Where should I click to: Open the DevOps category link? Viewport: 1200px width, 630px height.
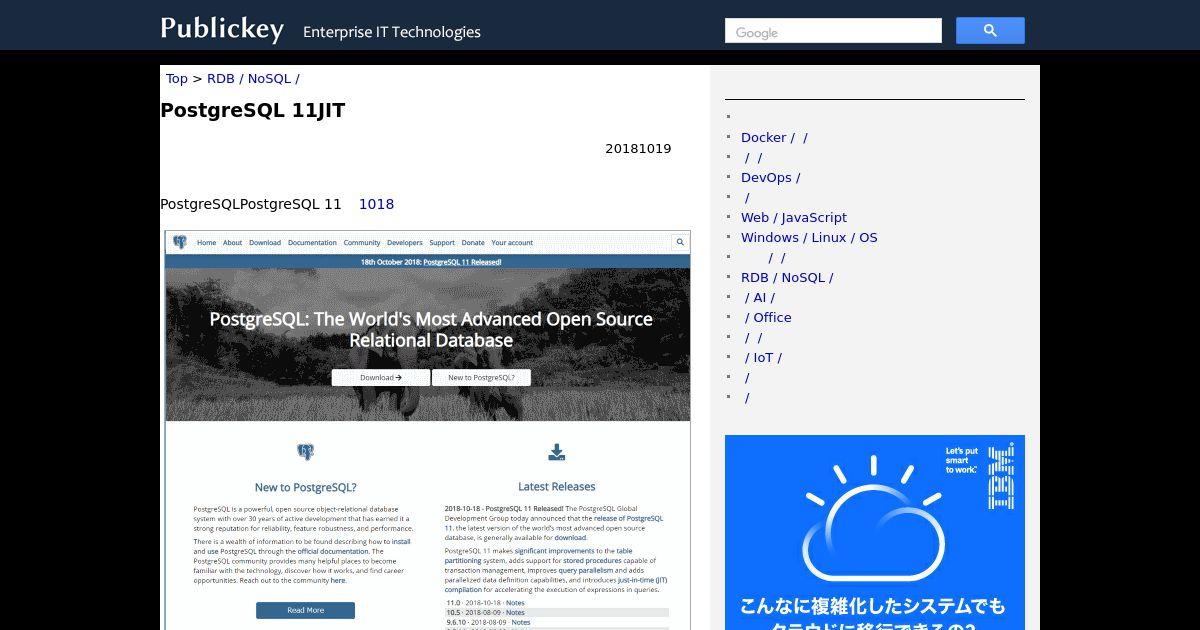(x=770, y=177)
